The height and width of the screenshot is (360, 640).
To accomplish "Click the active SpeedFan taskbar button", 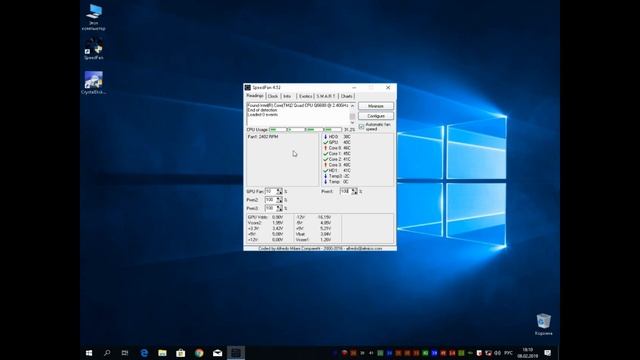I will pos(236,353).
